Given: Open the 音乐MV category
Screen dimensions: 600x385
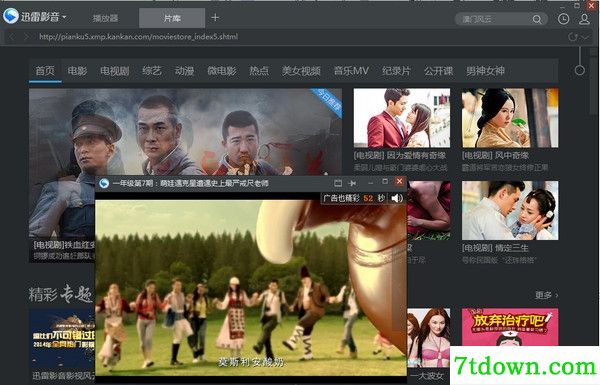Looking at the screenshot, I should (351, 71).
